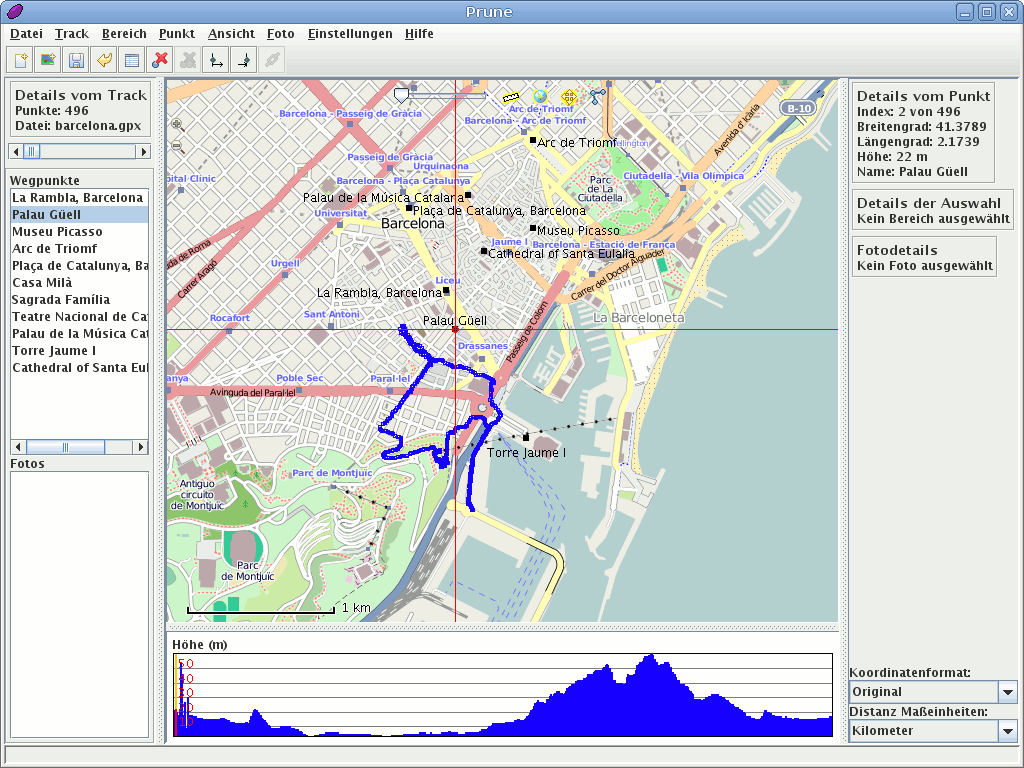This screenshot has width=1024, height=768.
Task: Select waypoint Palau de la Música in list
Action: [80, 334]
